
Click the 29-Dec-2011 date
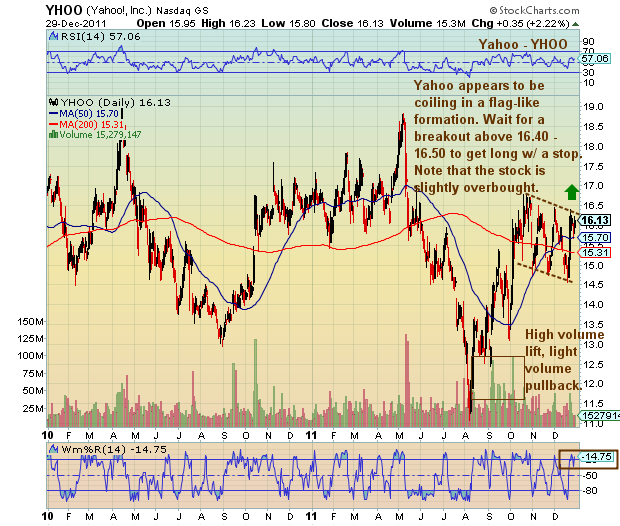(x=76, y=23)
